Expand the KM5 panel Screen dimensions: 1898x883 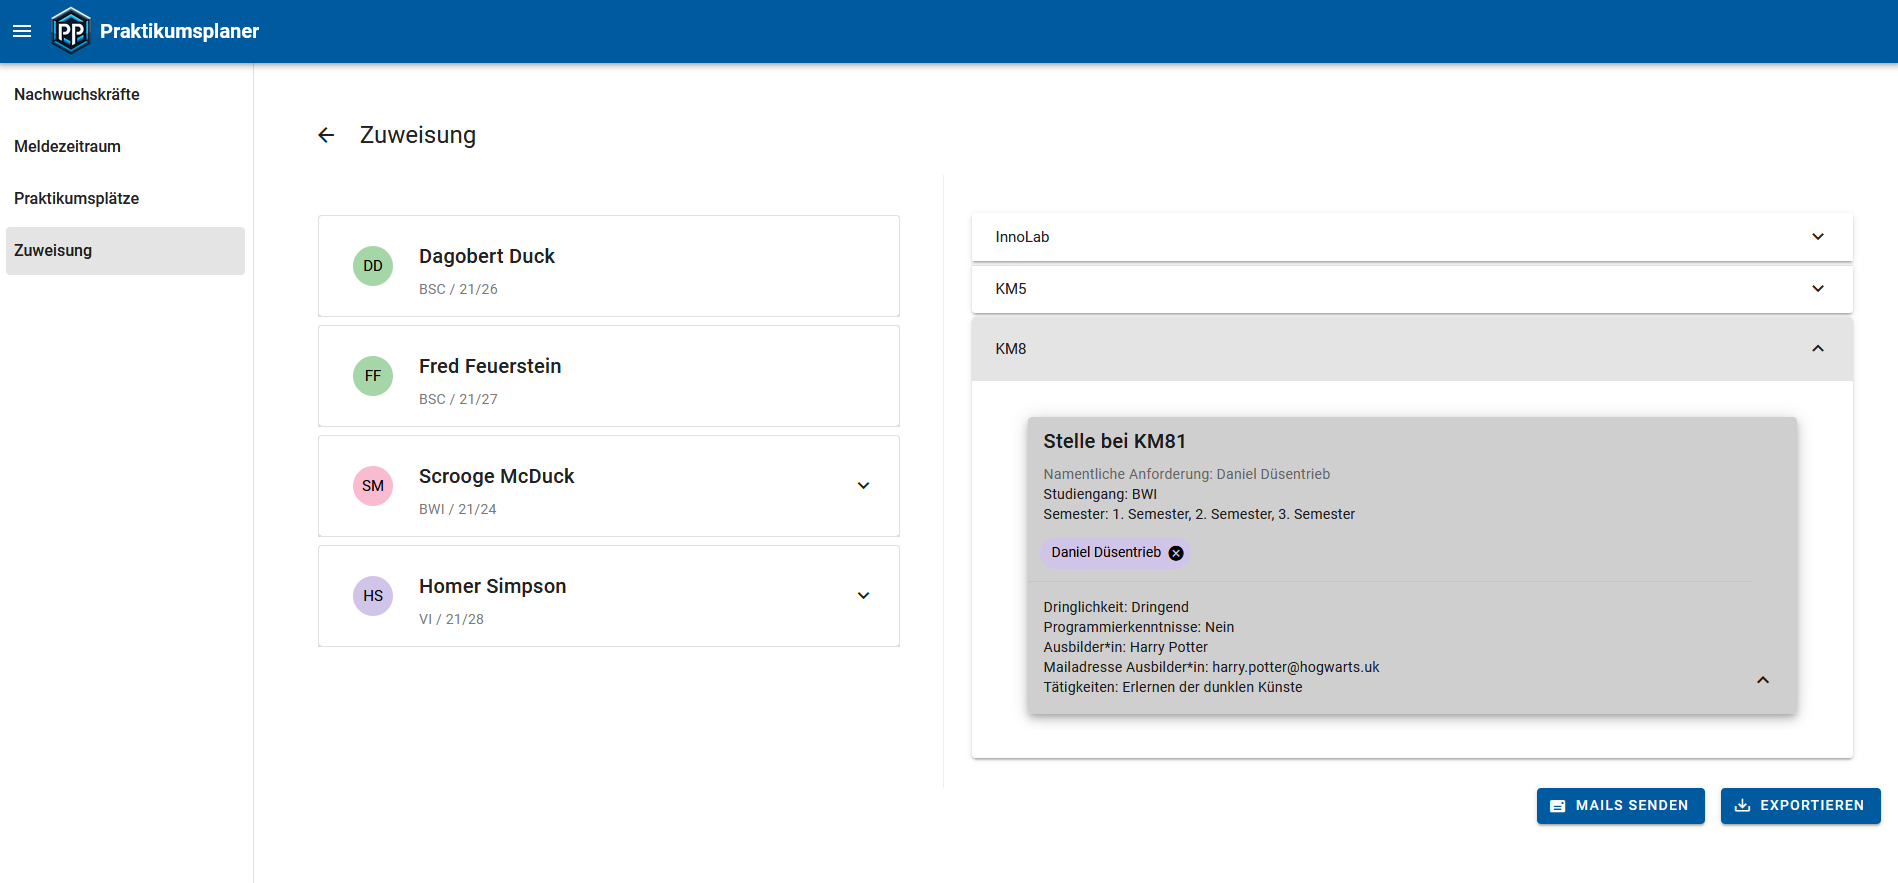pos(1817,289)
